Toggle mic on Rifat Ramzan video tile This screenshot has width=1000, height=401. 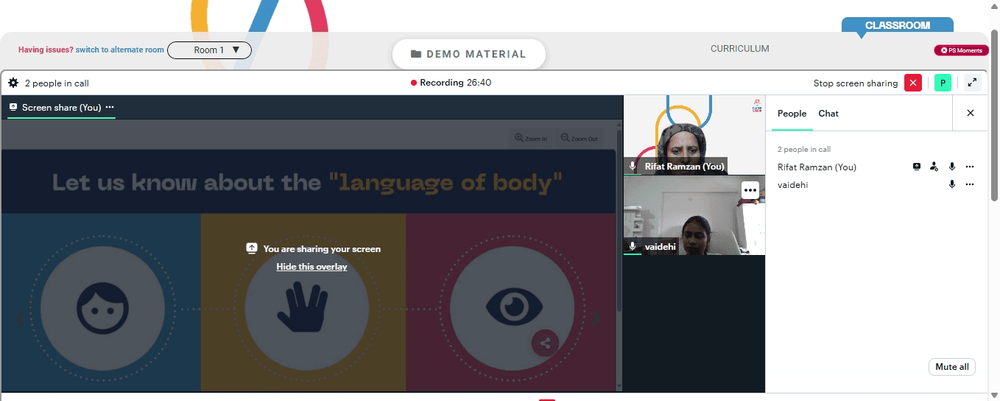point(633,166)
